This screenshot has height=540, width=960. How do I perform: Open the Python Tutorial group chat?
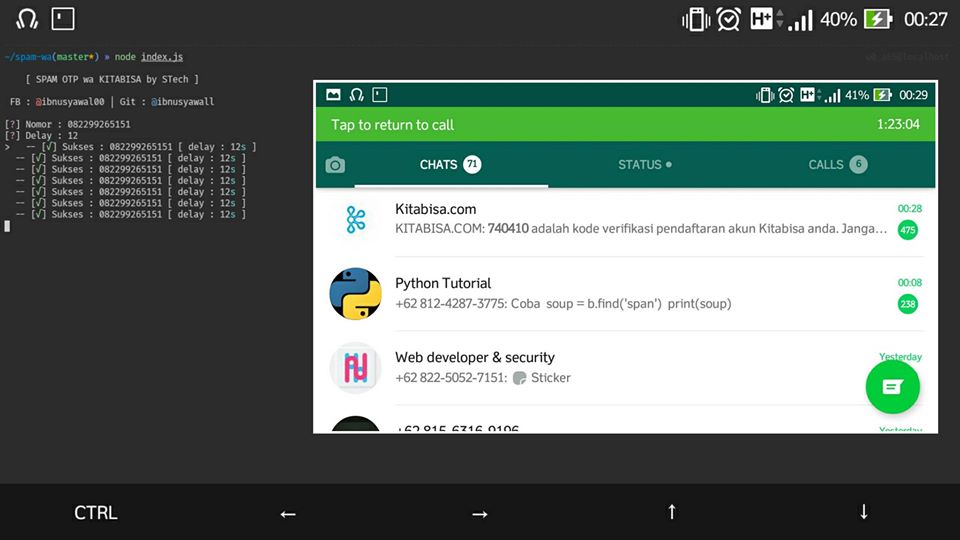point(625,294)
